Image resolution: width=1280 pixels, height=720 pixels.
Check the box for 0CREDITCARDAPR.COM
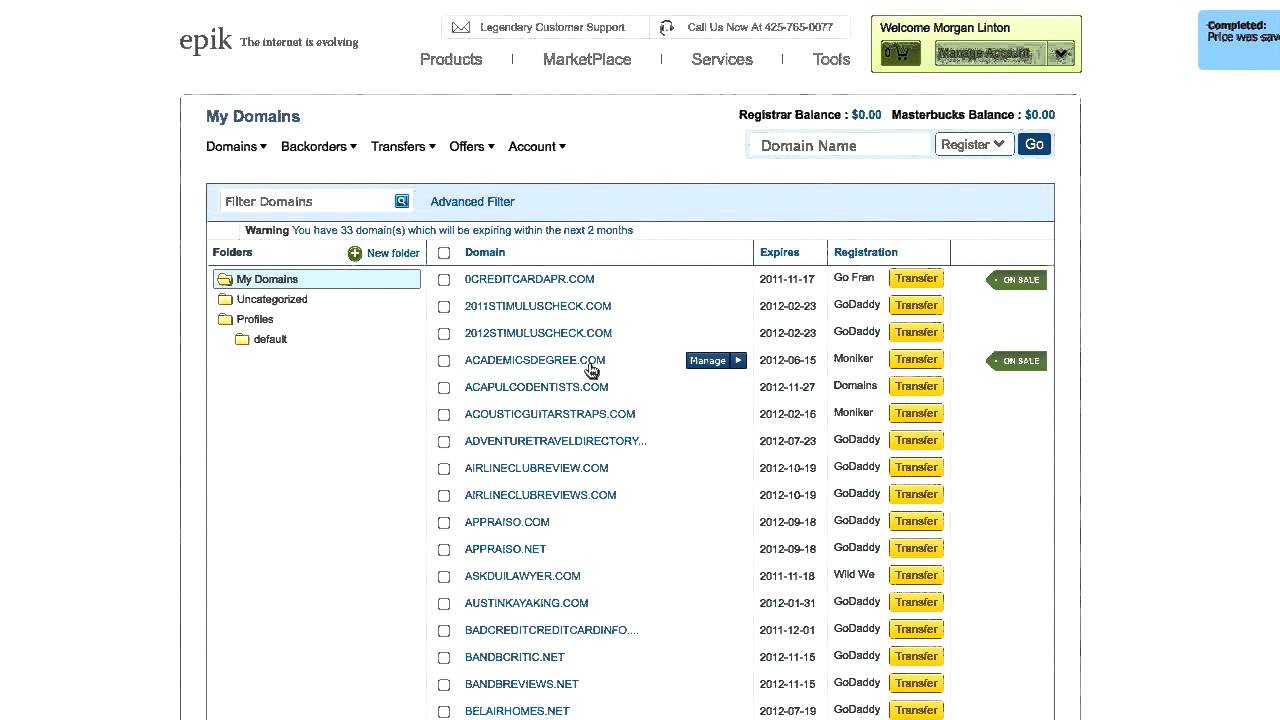(x=444, y=280)
